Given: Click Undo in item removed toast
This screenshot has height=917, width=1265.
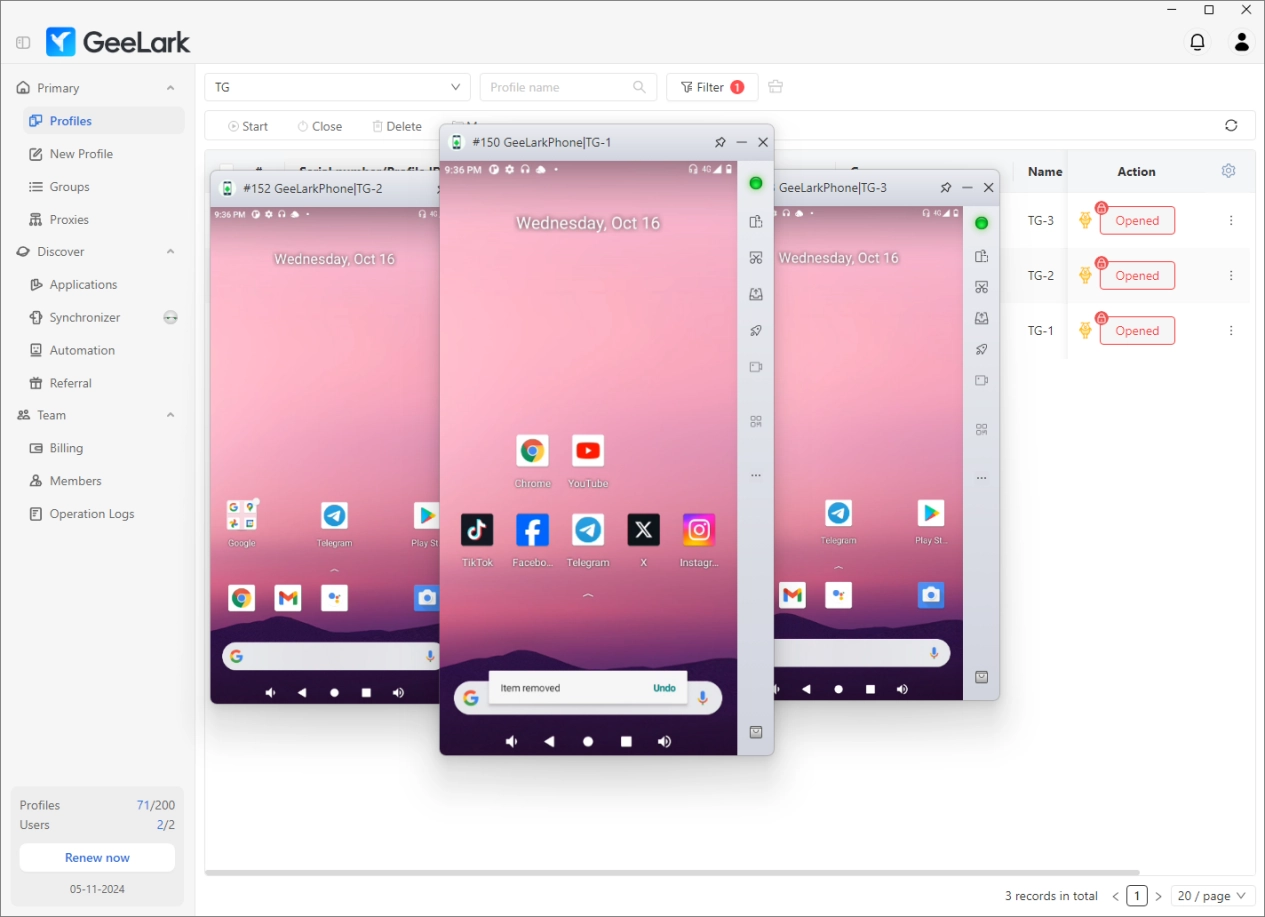Looking at the screenshot, I should [664, 688].
